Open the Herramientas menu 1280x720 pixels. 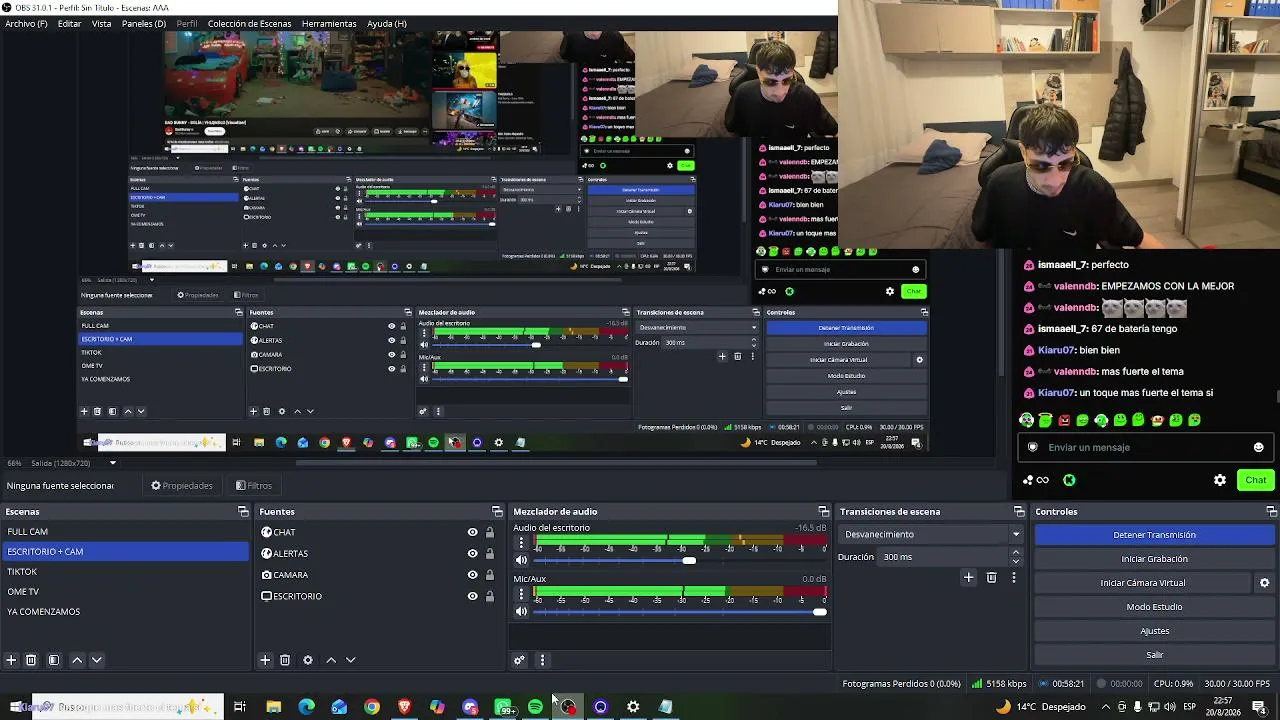coord(329,23)
